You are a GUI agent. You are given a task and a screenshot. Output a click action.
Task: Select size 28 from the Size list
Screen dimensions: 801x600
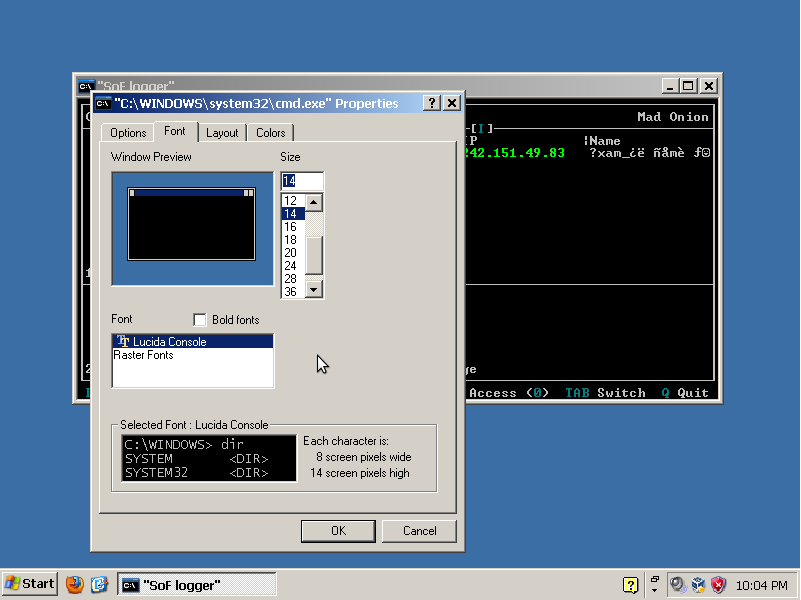coord(293,279)
